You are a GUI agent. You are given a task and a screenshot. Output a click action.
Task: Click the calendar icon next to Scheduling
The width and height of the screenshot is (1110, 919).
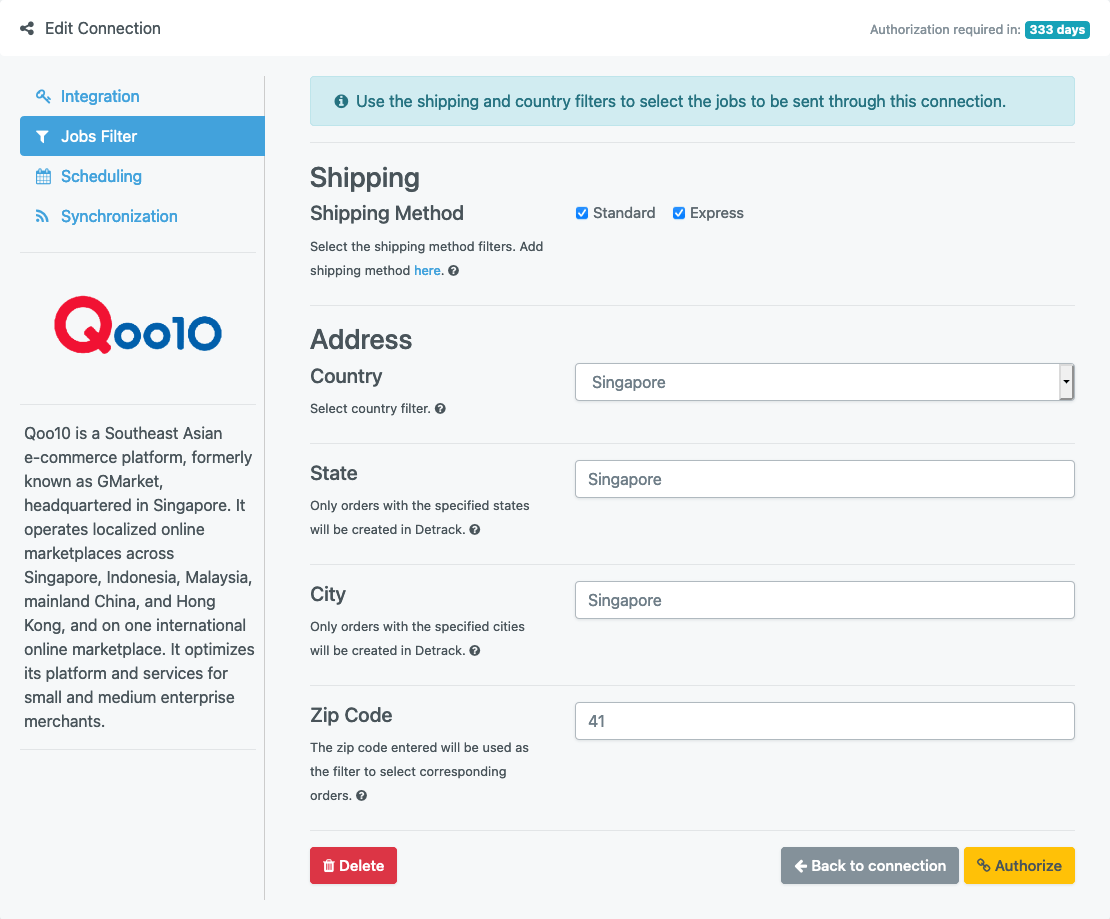pyautogui.click(x=43, y=176)
